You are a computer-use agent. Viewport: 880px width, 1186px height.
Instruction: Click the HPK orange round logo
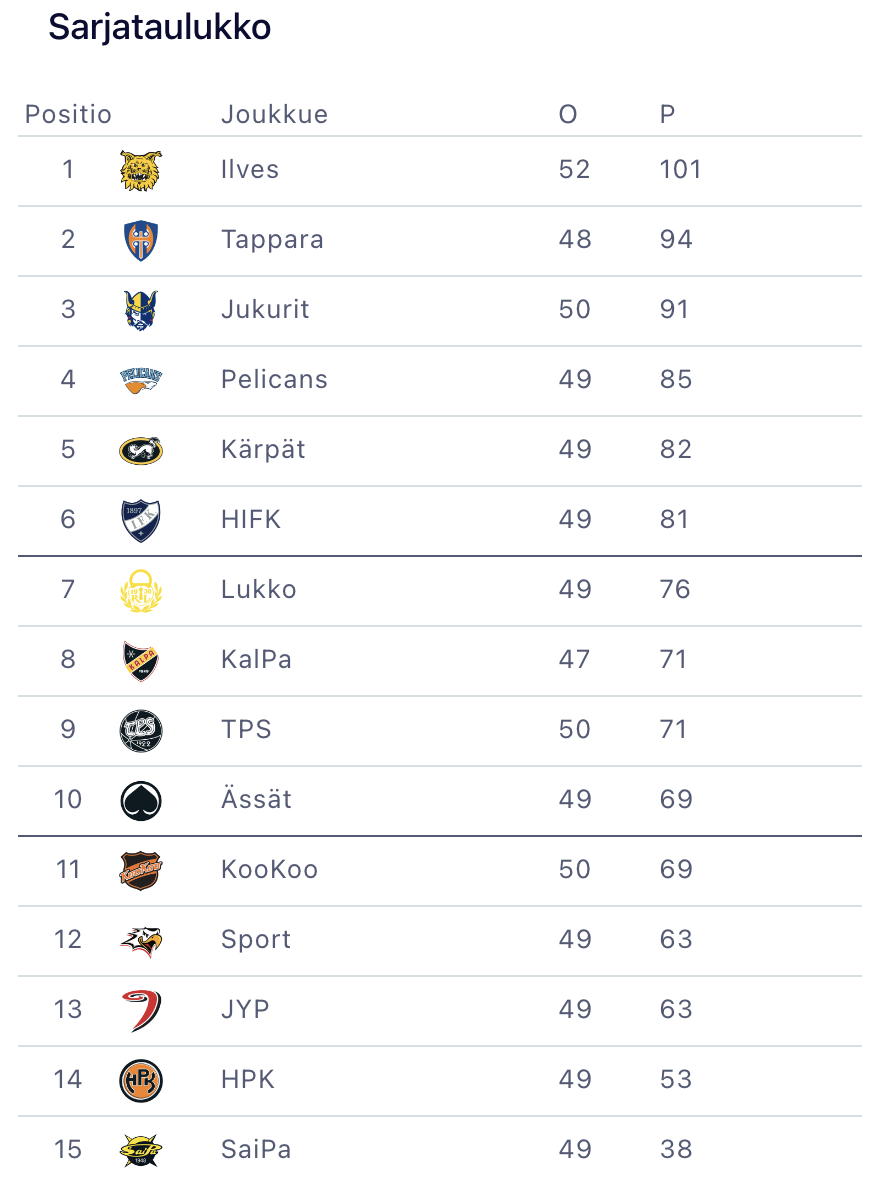pos(140,1080)
